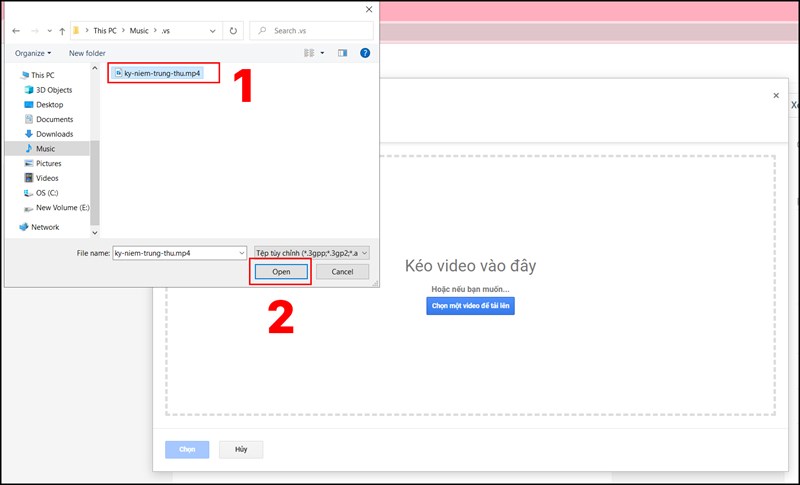The image size is (800, 485).
Task: Click the Hủy button
Action: click(241, 449)
